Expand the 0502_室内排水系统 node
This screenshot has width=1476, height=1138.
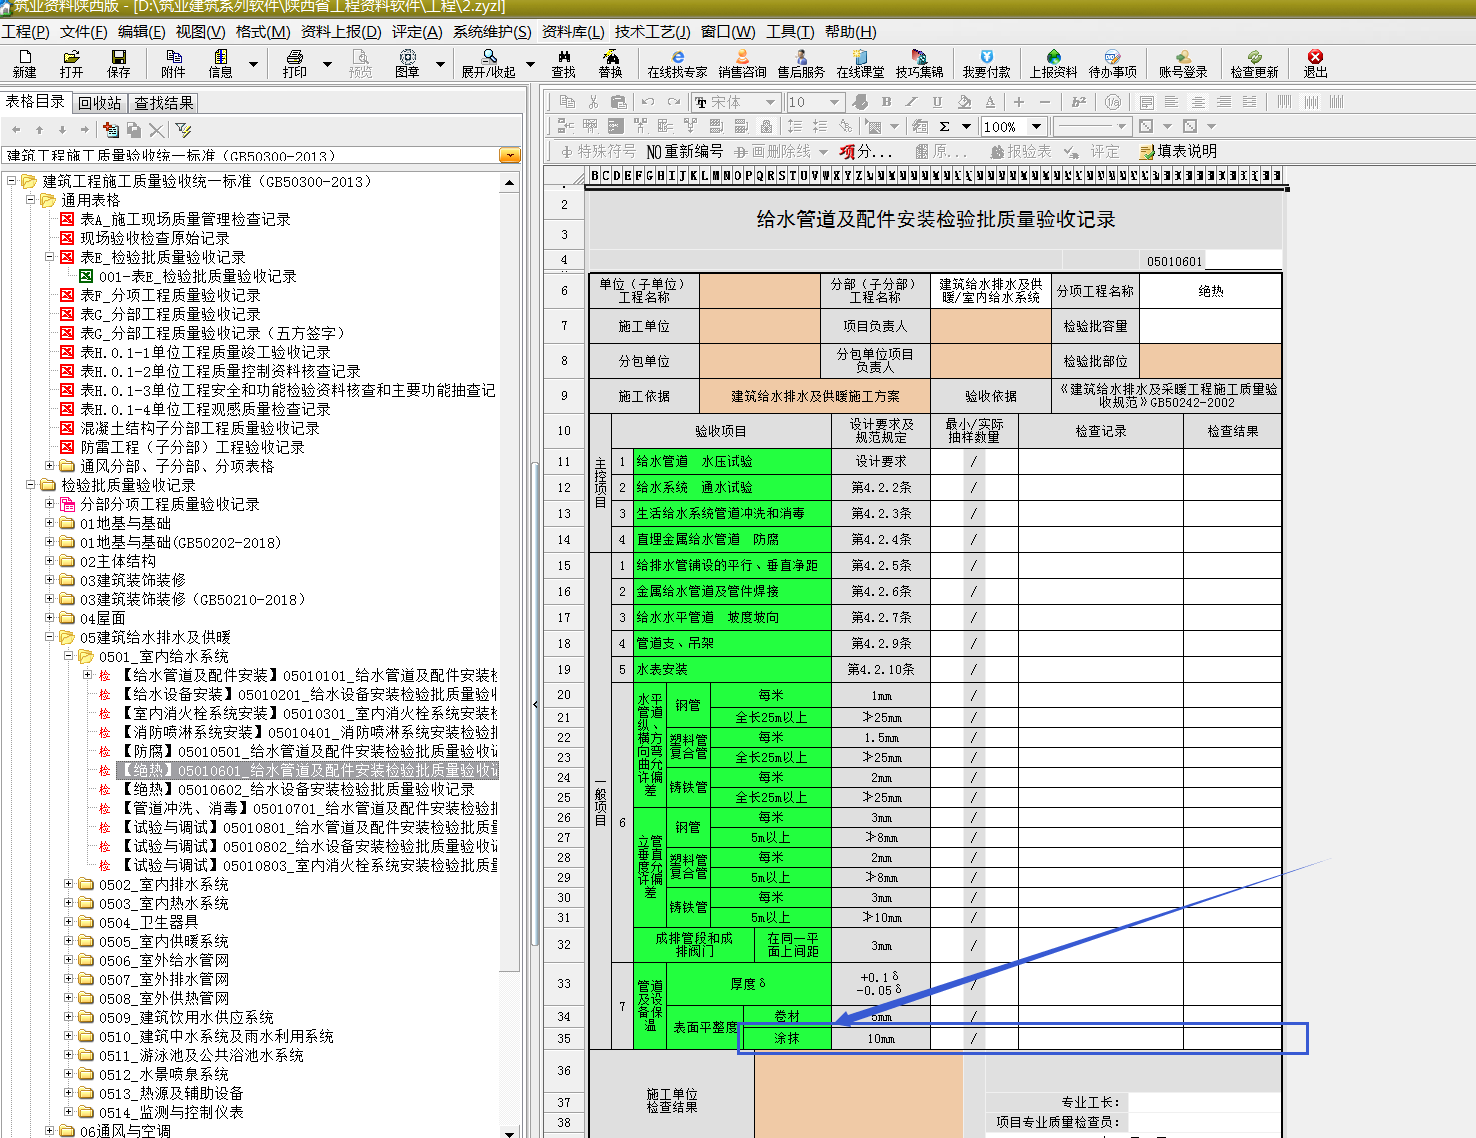pyautogui.click(x=69, y=884)
